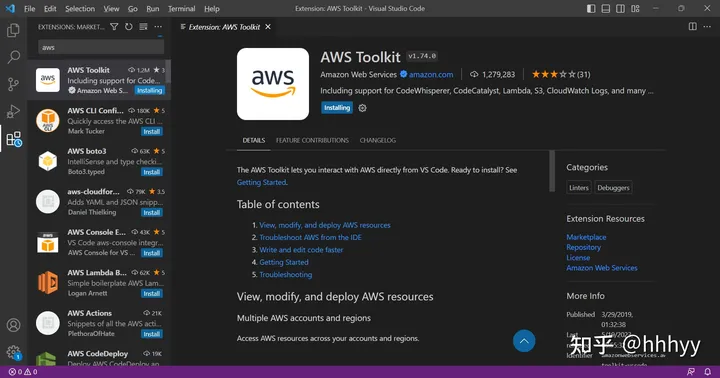Open the editor more actions ellipsis menu
Screen dimensions: 720x378
click(x=707, y=27)
